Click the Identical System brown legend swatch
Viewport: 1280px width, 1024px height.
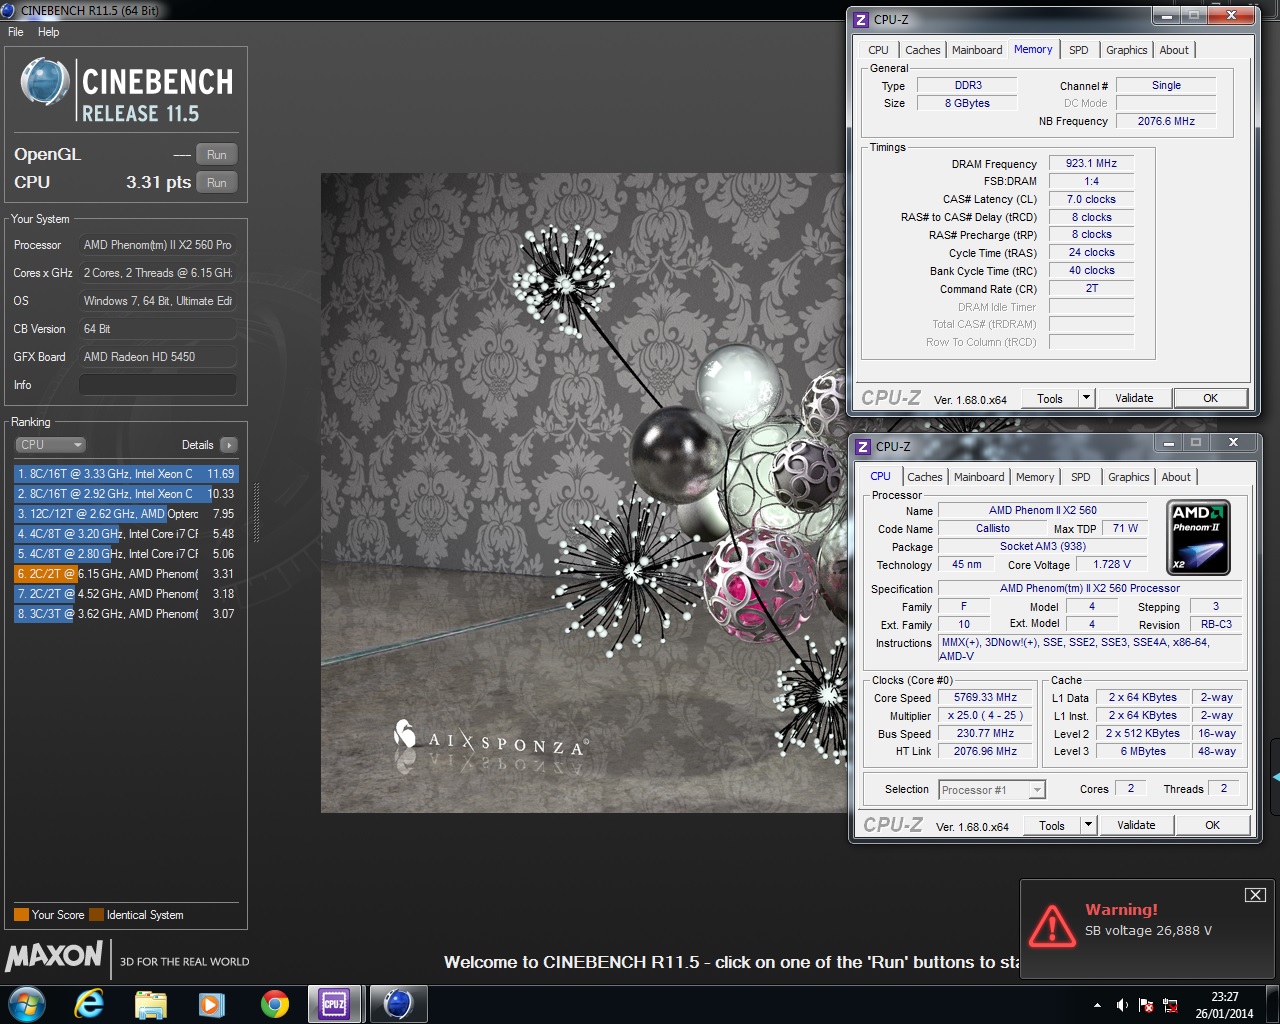point(96,915)
